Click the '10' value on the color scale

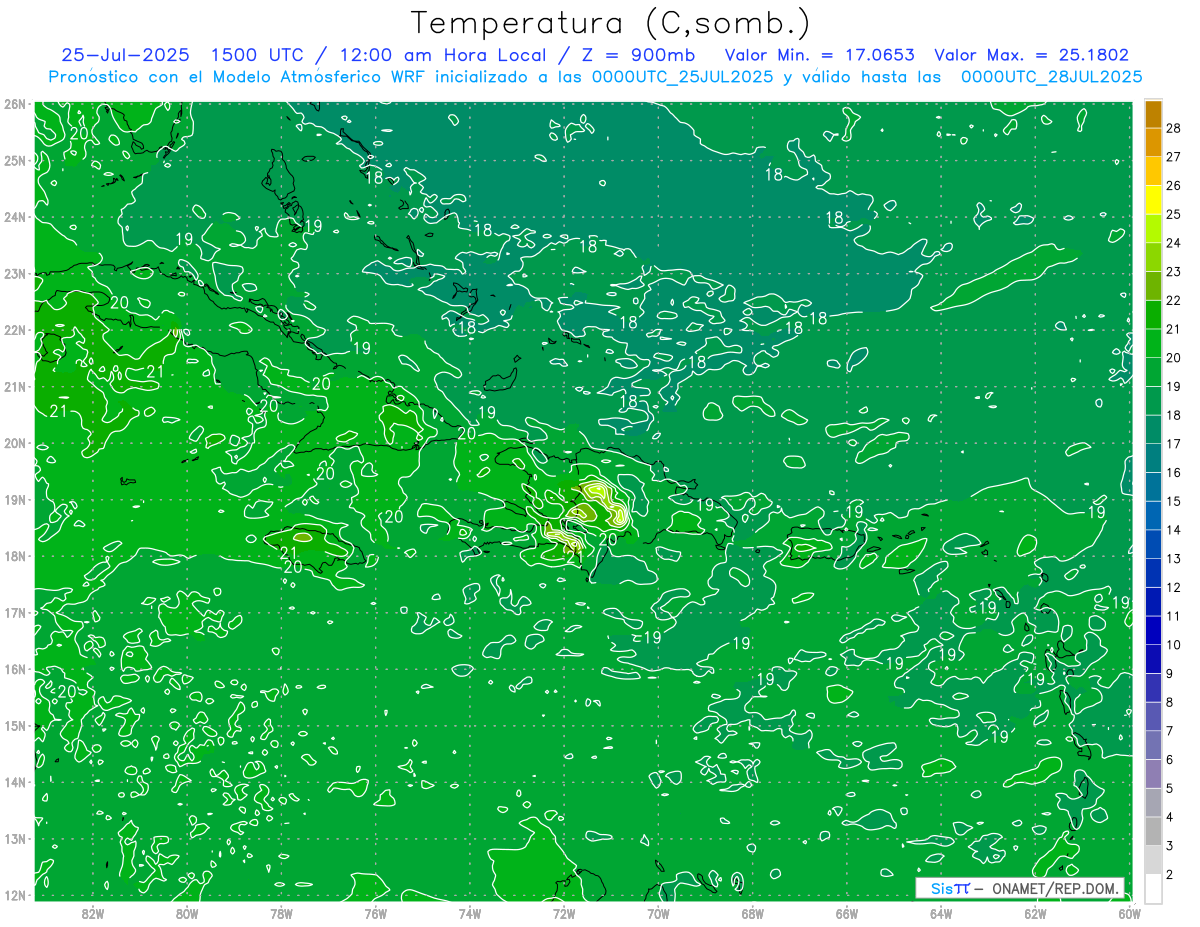pos(1173,645)
